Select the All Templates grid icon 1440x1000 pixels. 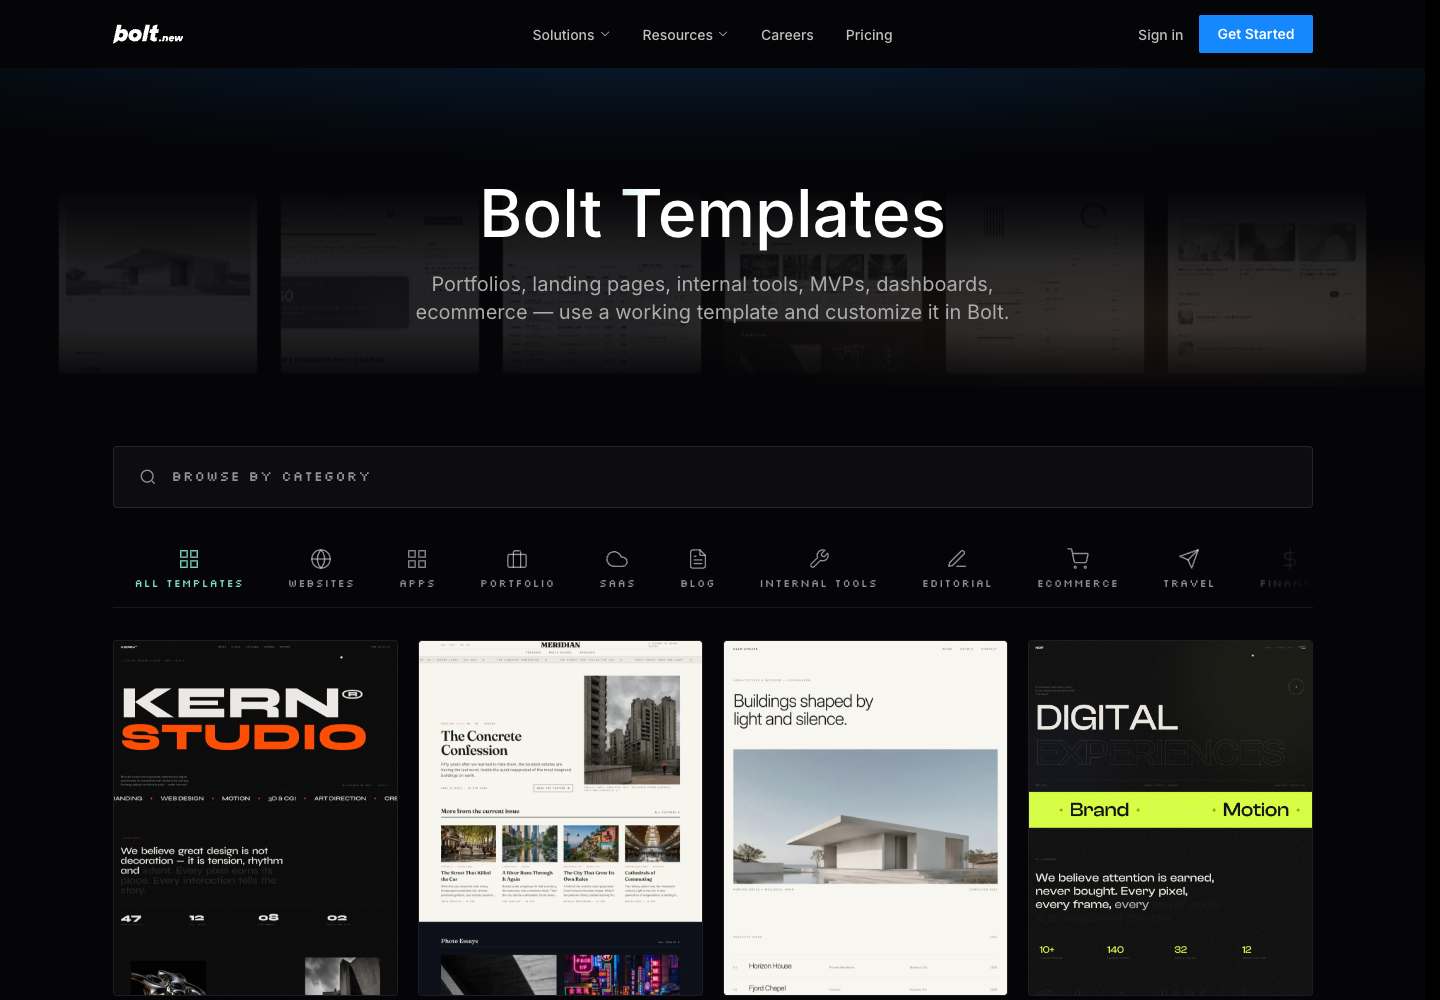189,559
